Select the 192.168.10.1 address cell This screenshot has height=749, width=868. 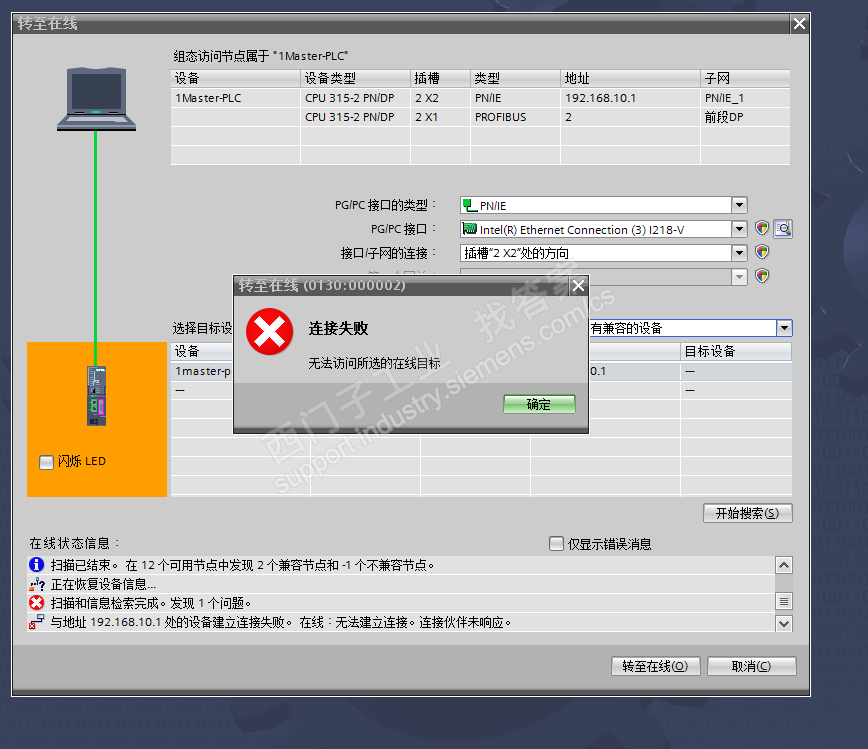click(x=631, y=98)
